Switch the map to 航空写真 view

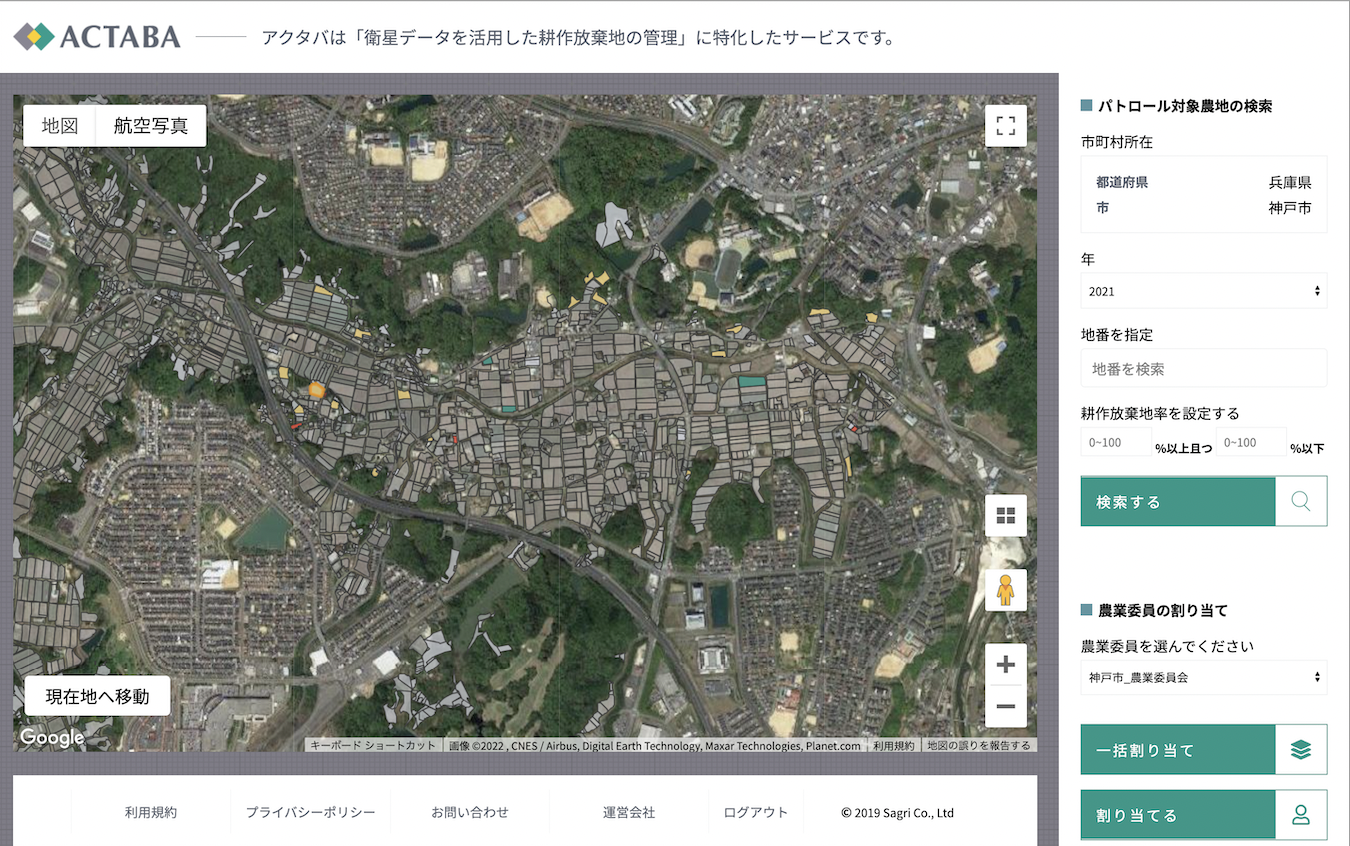tap(151, 126)
